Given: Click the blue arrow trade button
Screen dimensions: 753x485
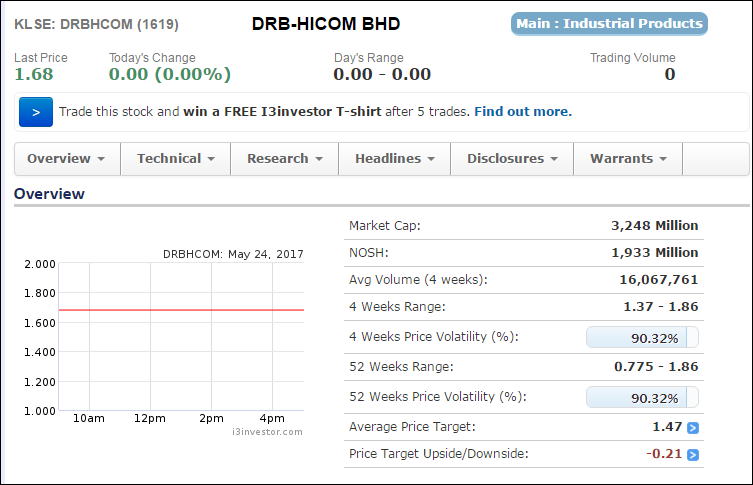Looking at the screenshot, I should click(x=36, y=112).
